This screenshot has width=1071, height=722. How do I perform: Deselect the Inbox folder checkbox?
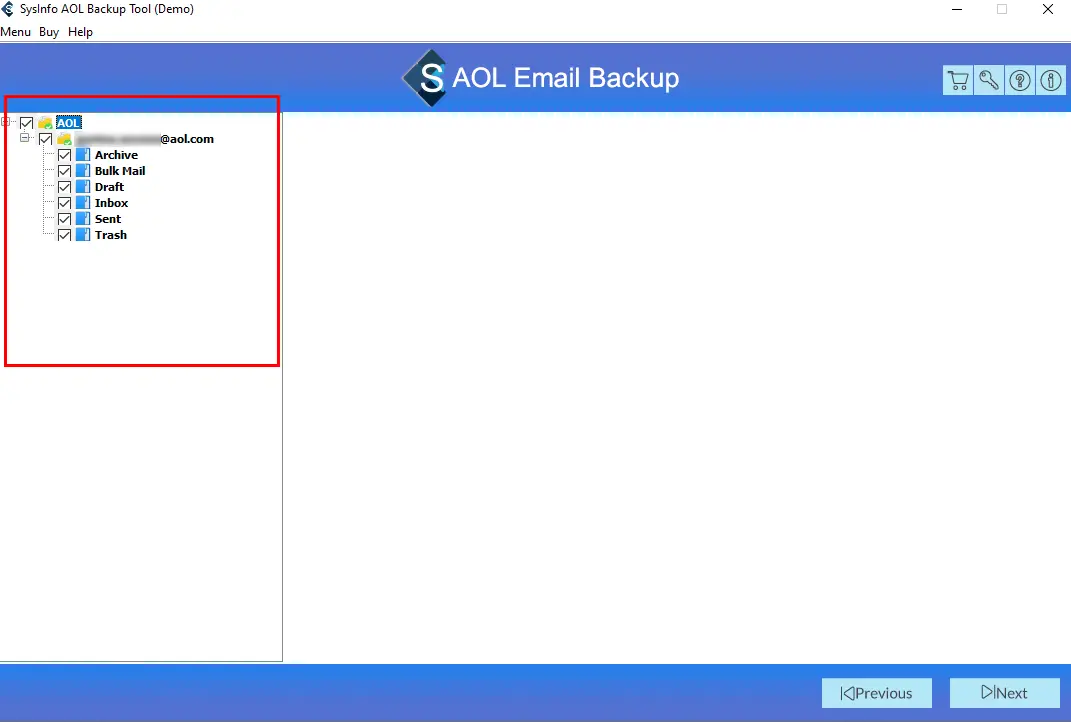65,203
